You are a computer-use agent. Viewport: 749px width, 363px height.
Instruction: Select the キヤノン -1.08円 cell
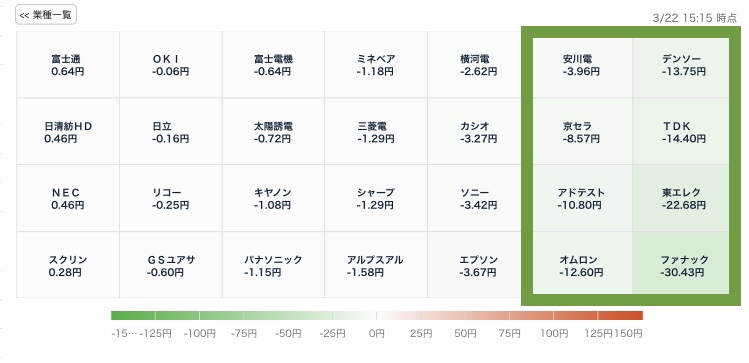point(273,198)
